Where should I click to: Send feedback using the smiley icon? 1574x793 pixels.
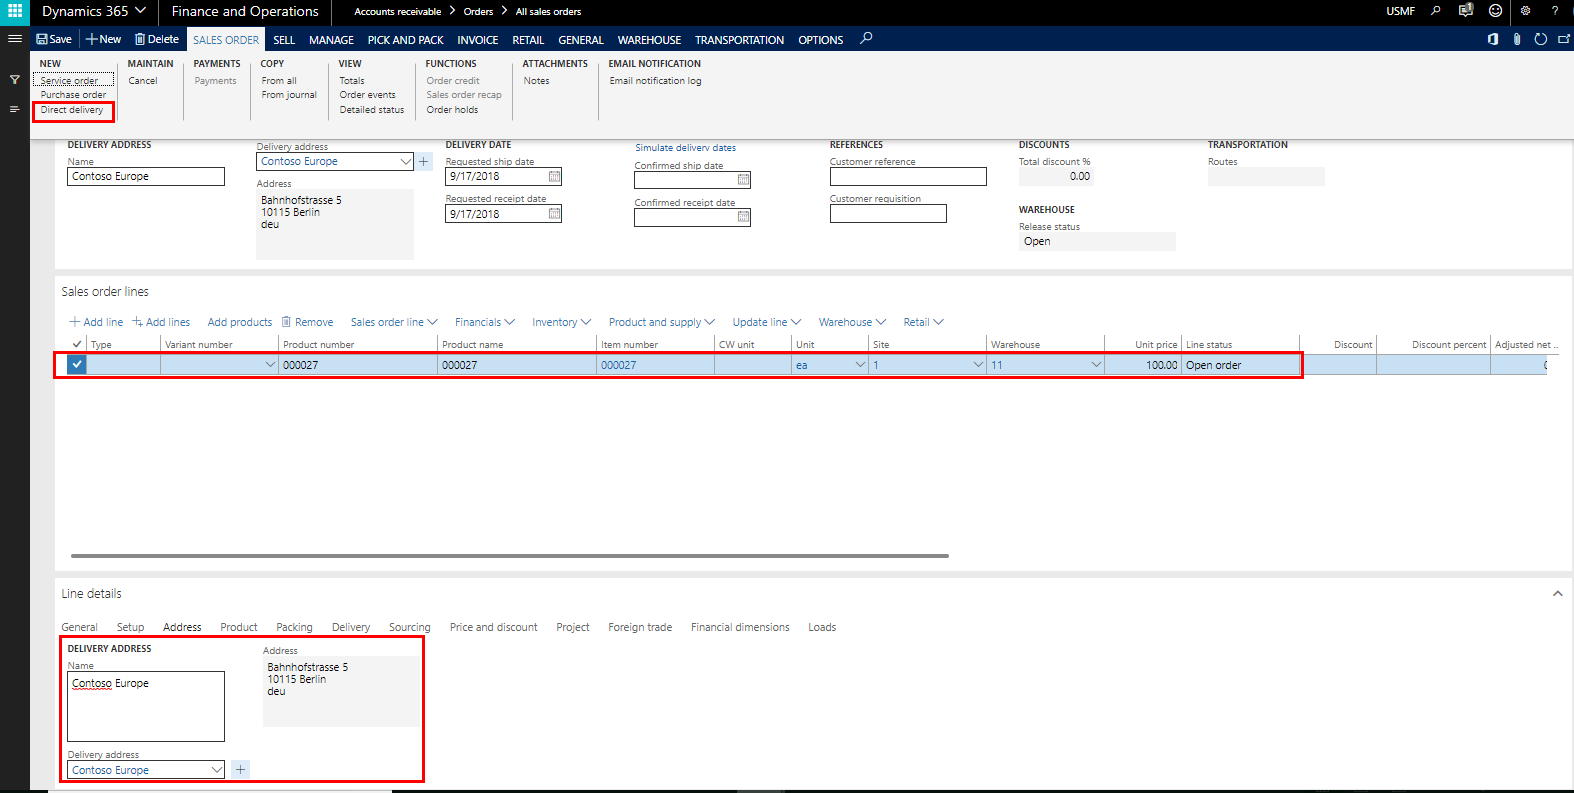pyautogui.click(x=1495, y=11)
